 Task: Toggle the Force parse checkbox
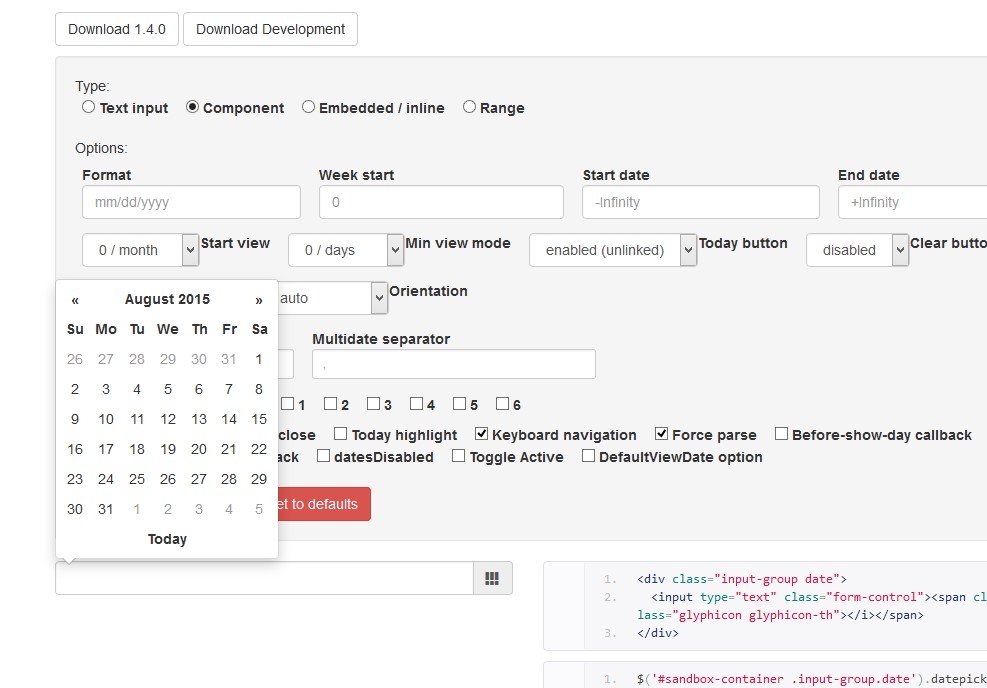pyautogui.click(x=662, y=434)
